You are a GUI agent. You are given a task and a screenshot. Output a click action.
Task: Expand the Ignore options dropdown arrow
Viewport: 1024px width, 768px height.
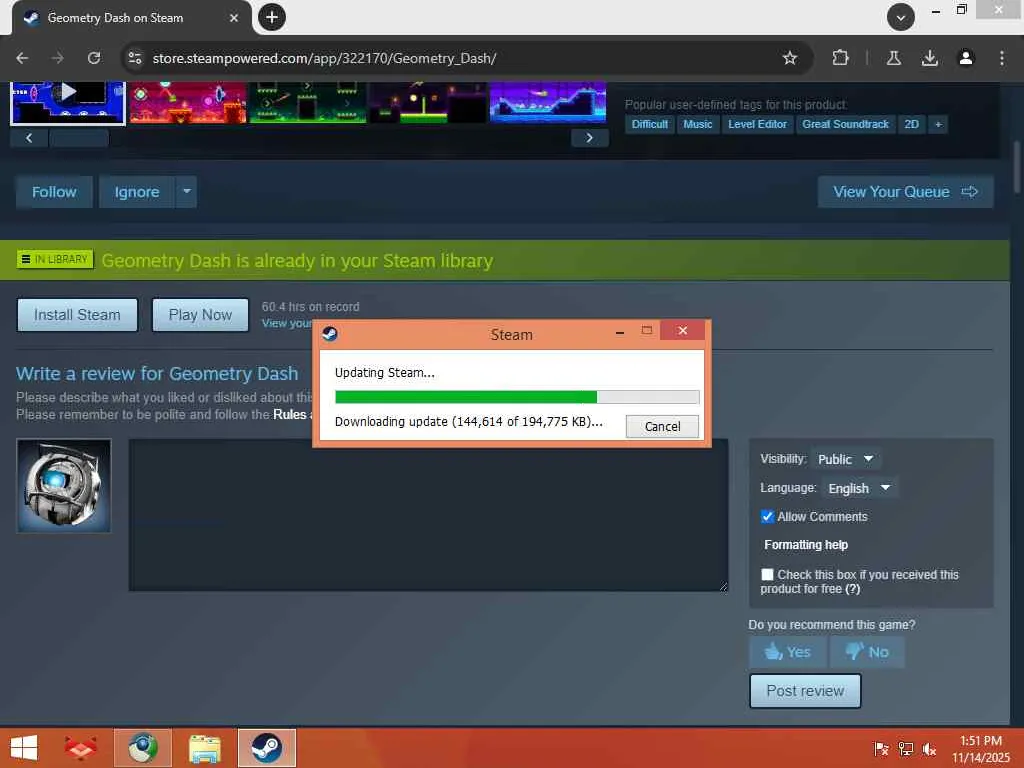187,192
